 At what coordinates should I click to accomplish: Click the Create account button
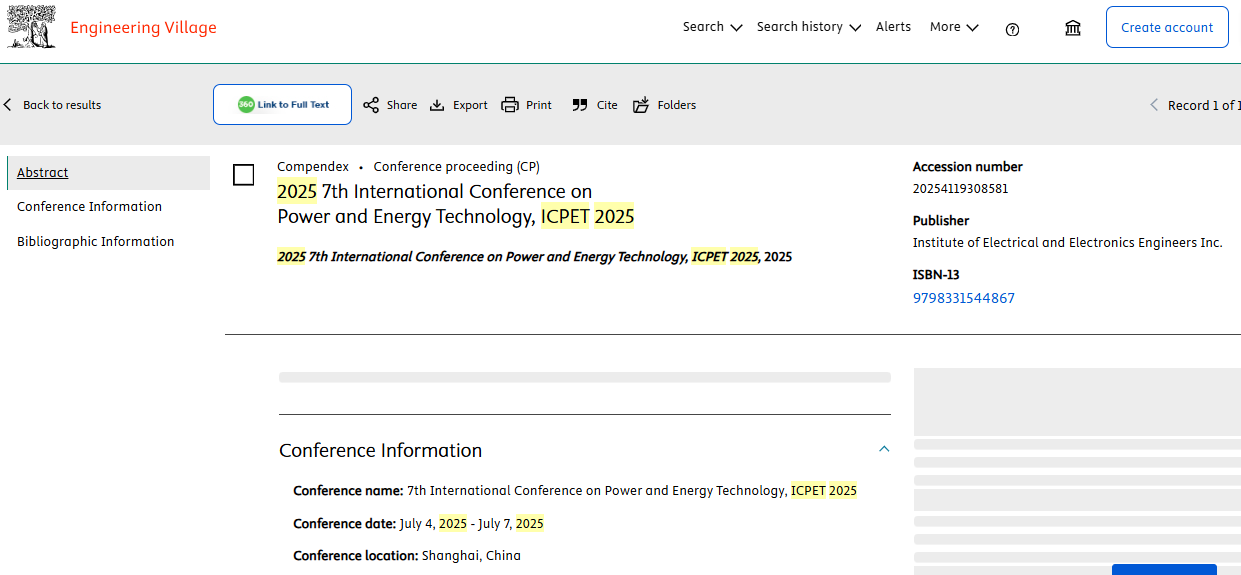pos(1167,27)
